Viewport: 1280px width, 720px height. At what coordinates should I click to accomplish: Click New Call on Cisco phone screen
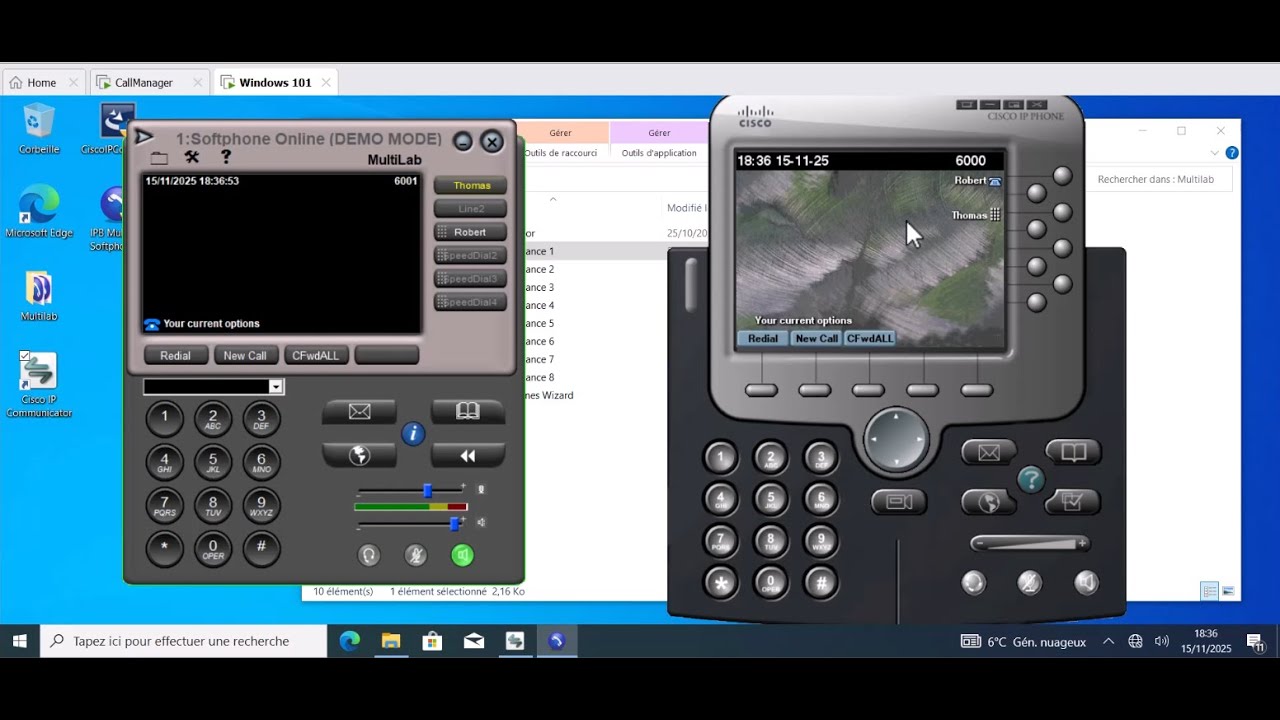(816, 339)
